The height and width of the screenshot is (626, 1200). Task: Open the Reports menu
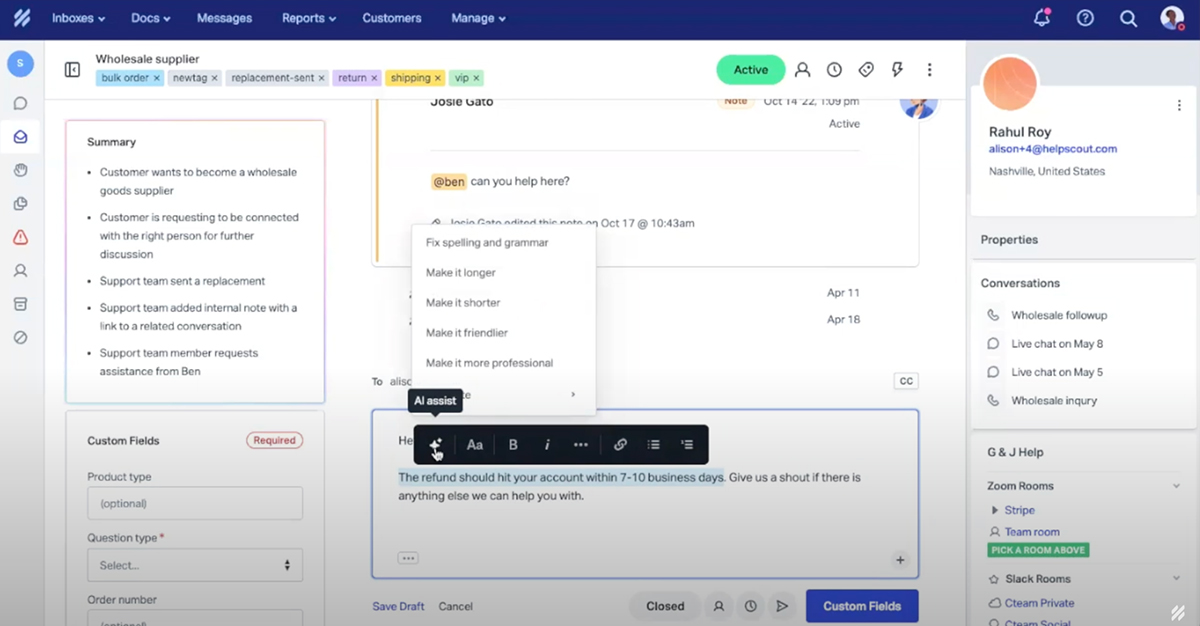[308, 18]
